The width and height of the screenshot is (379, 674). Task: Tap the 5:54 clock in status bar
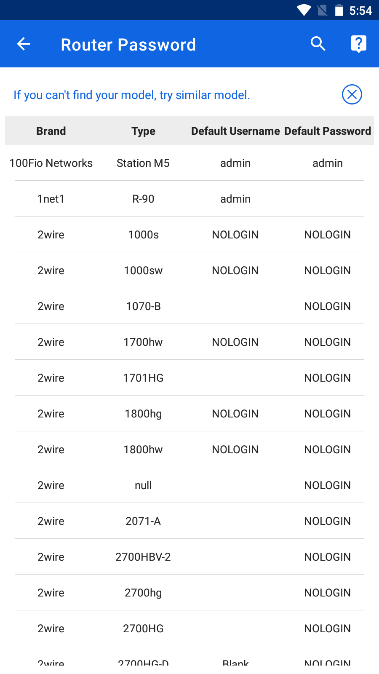(360, 10)
